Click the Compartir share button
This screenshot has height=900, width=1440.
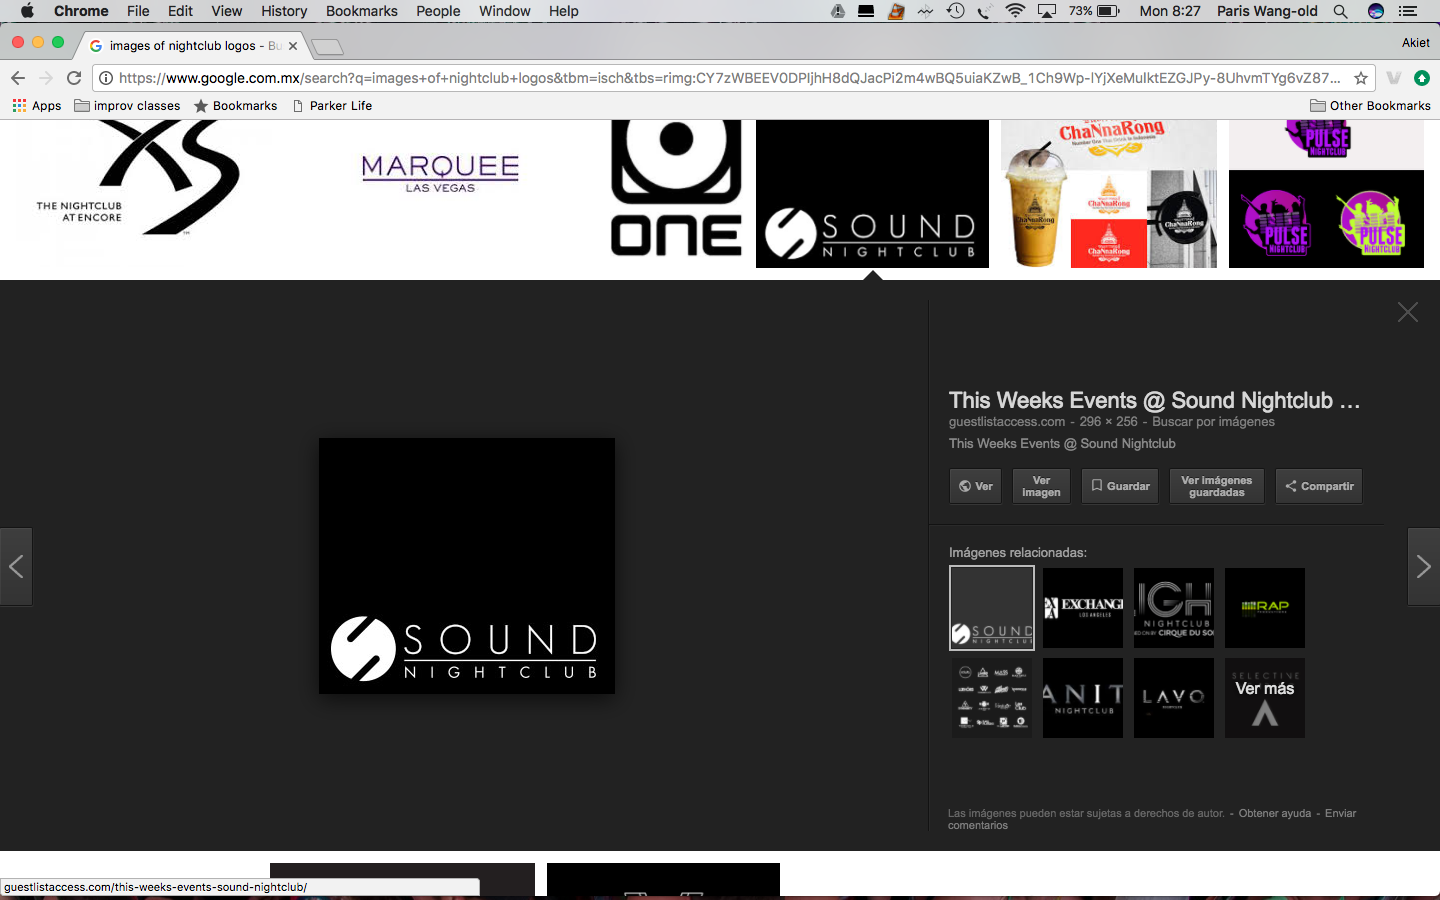point(1318,486)
